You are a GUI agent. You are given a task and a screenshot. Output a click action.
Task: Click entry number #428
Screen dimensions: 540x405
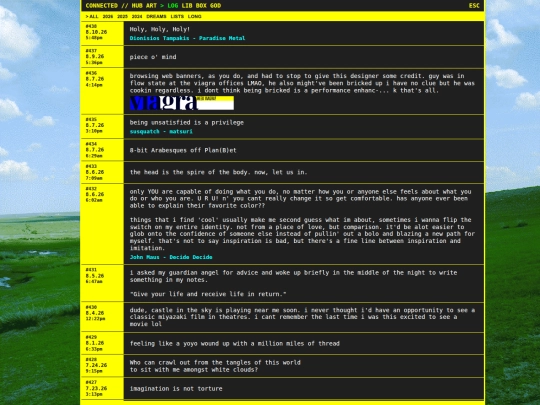click(x=91, y=360)
